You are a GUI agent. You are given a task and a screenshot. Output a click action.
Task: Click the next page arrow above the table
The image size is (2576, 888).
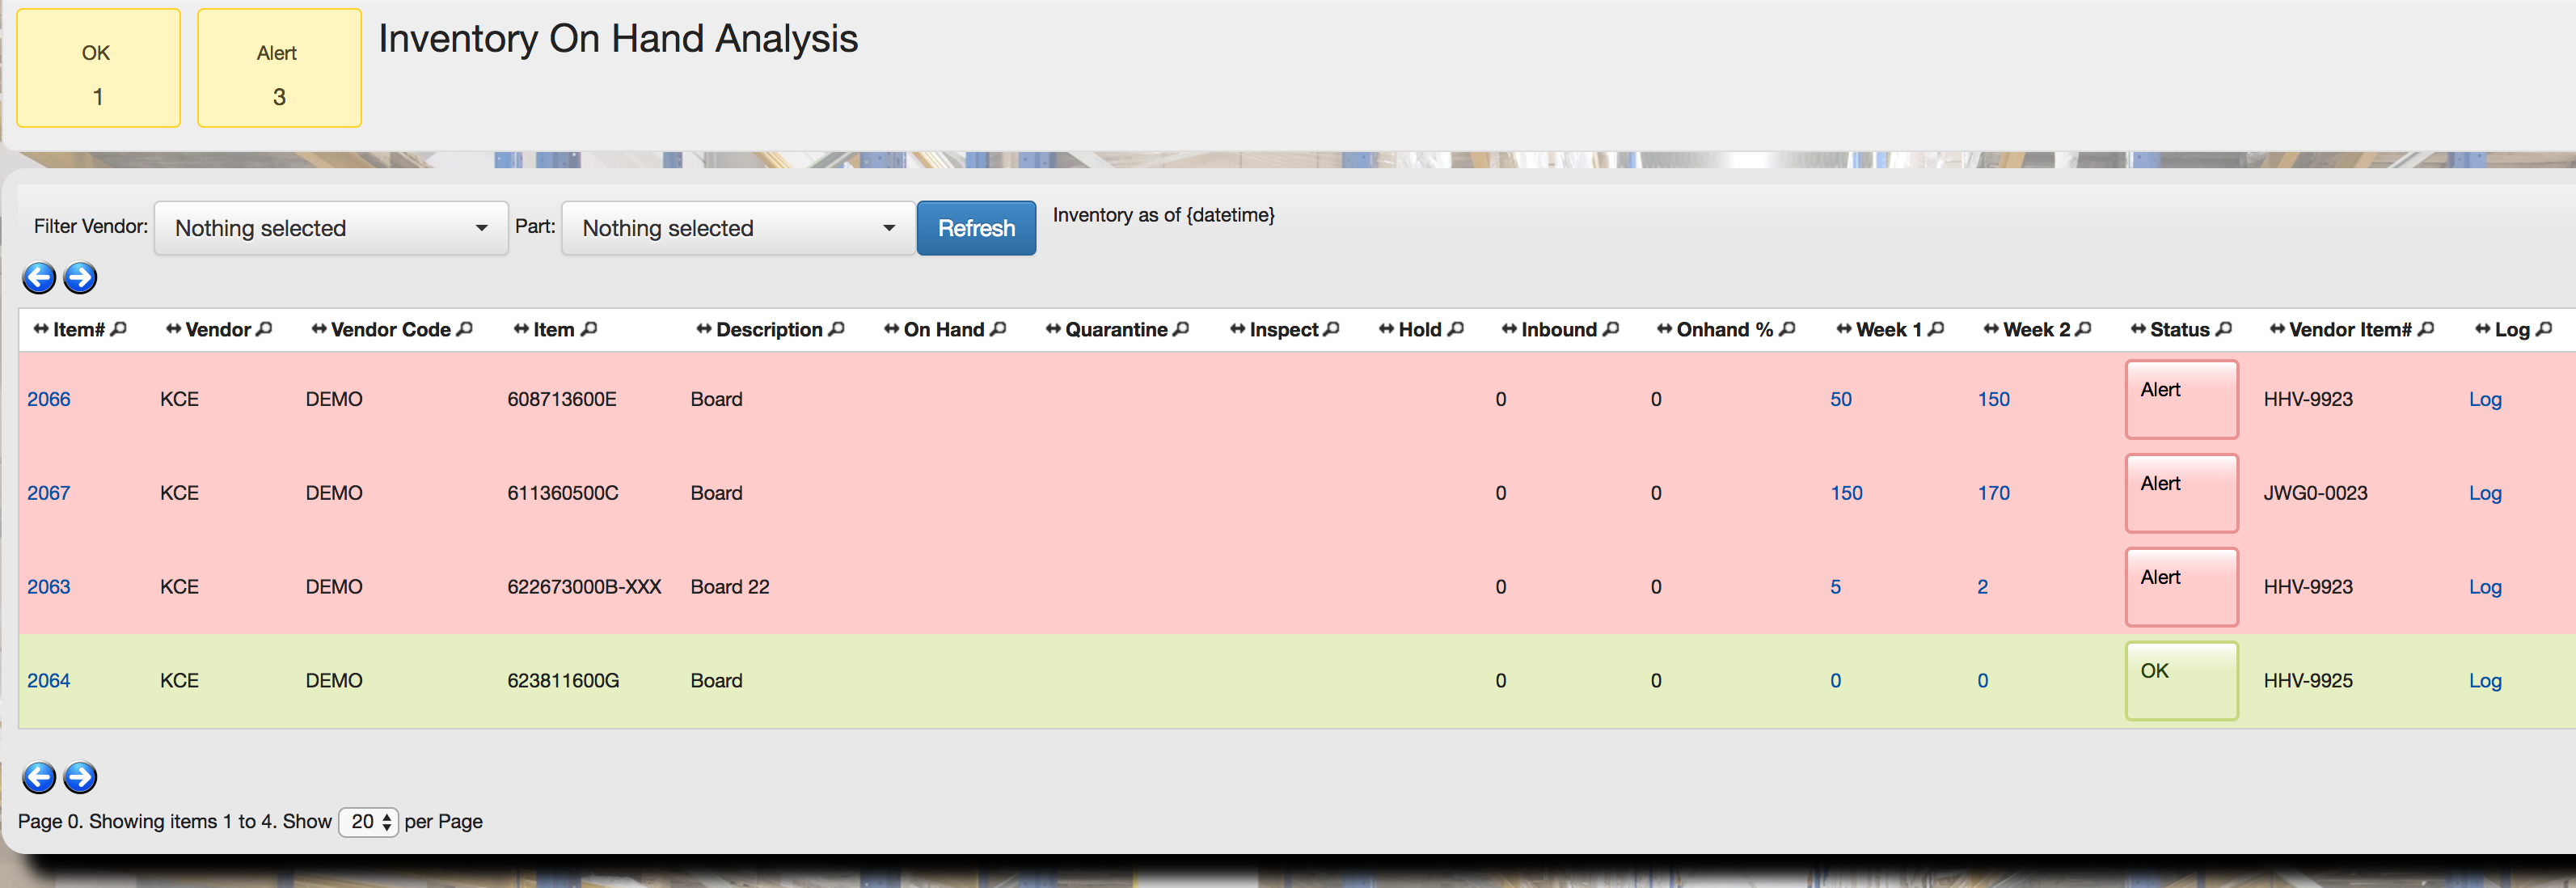80,277
